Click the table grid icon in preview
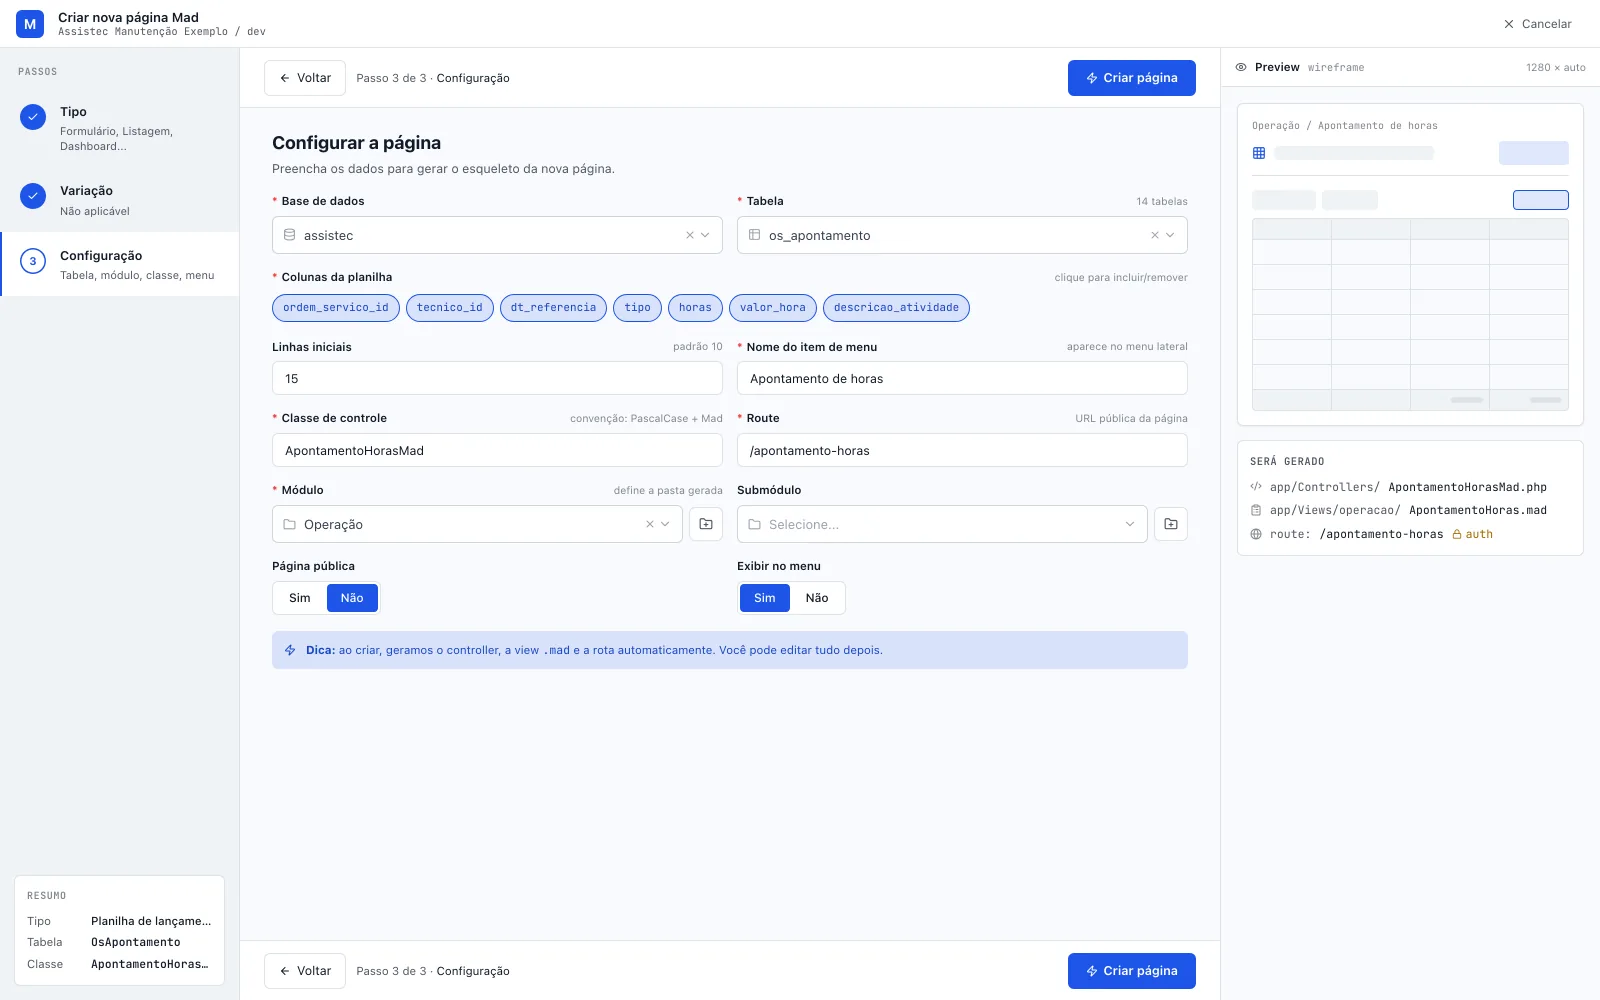 pyautogui.click(x=1259, y=153)
